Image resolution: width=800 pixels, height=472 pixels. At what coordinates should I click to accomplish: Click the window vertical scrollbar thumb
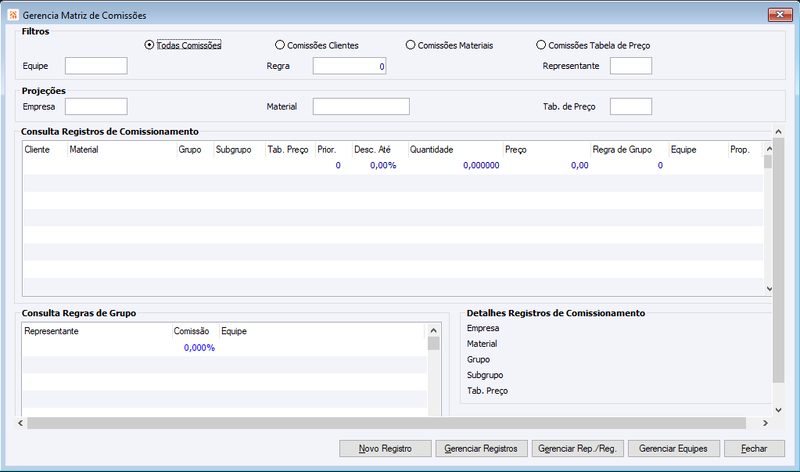coord(779,260)
